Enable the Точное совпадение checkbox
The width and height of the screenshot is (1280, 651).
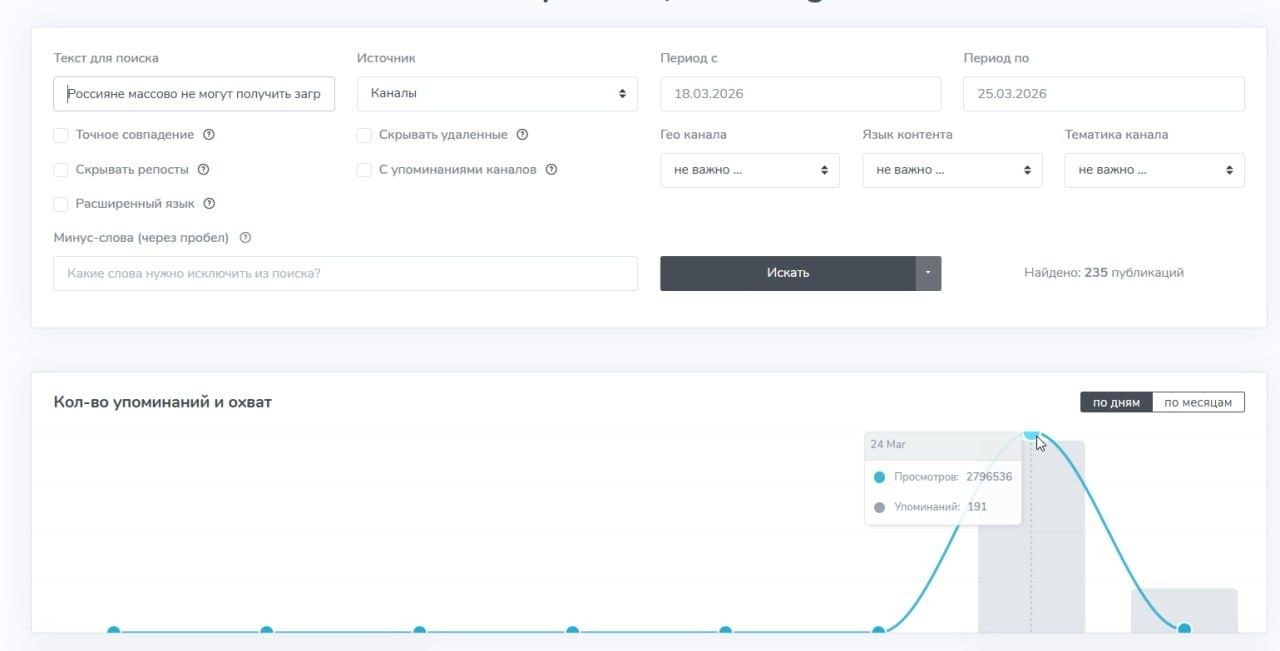pos(61,135)
